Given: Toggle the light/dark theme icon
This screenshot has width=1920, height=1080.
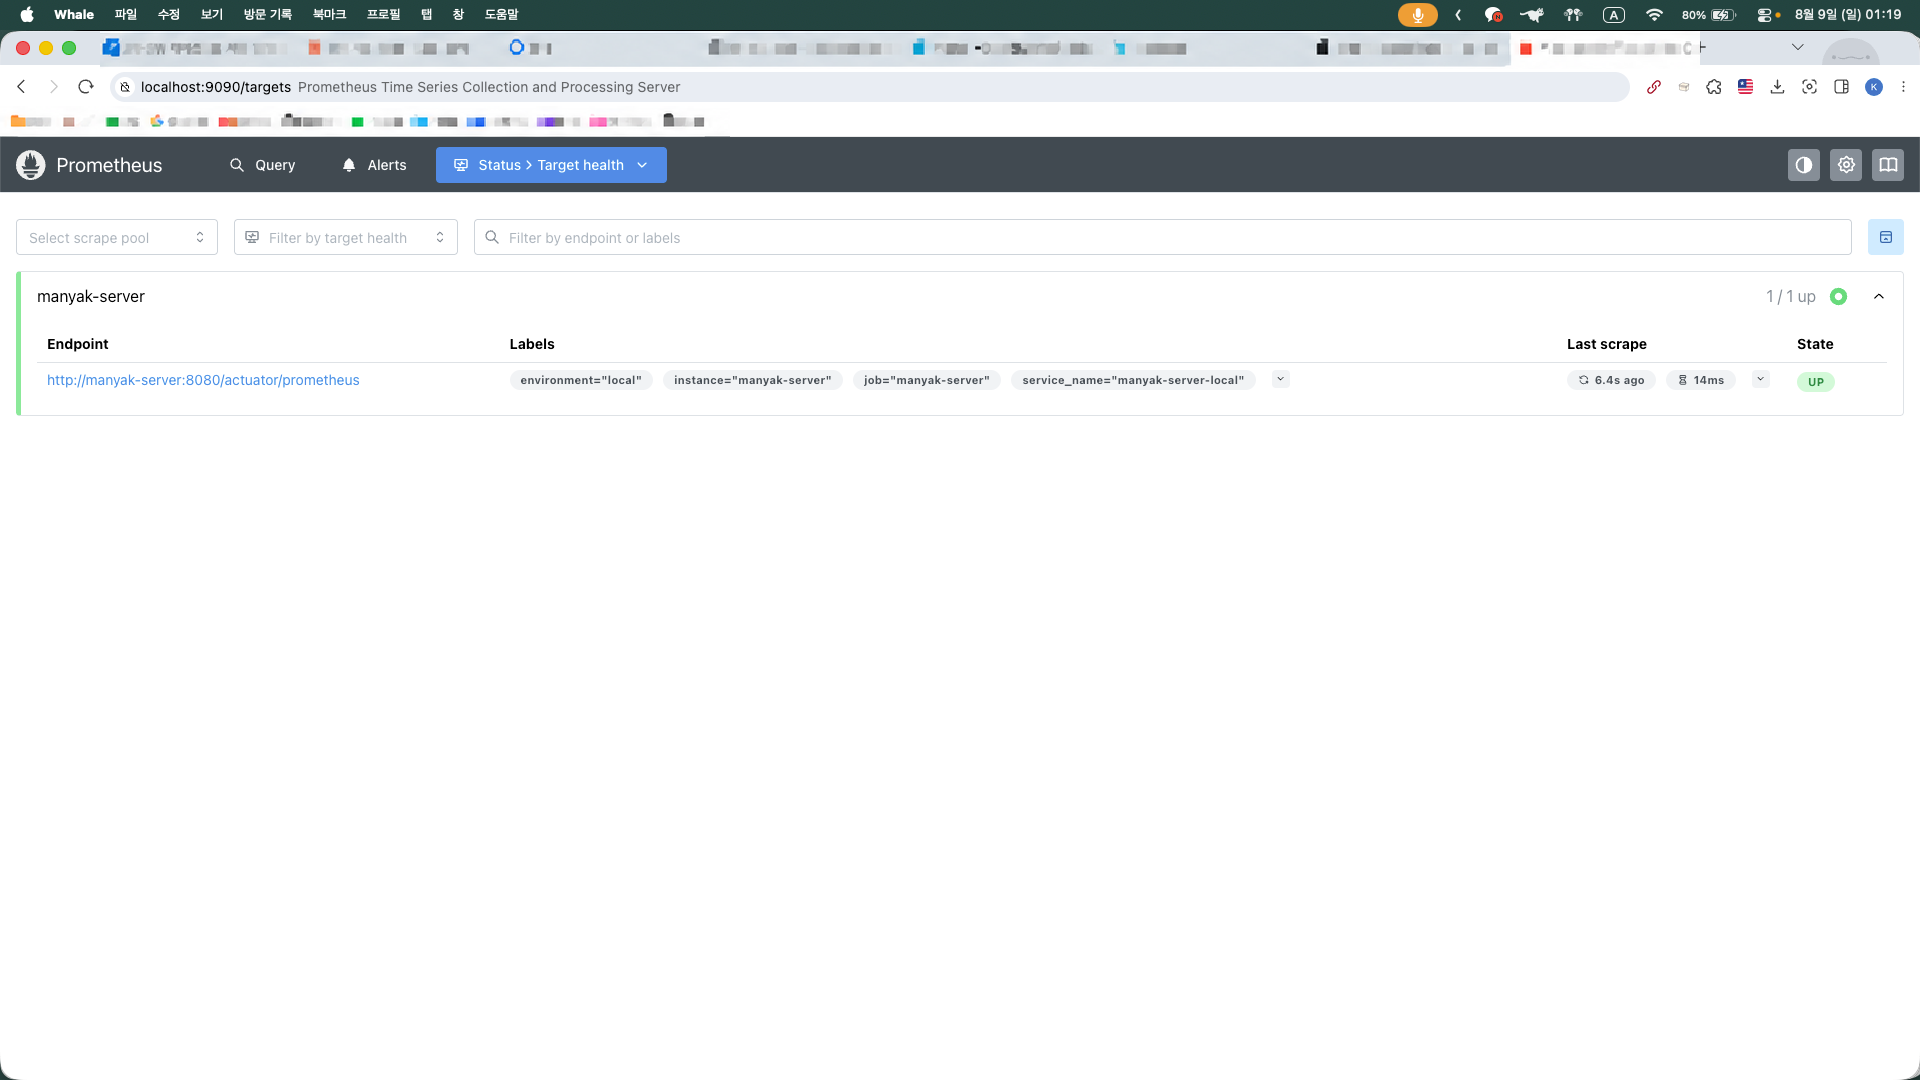Looking at the screenshot, I should [1803, 165].
